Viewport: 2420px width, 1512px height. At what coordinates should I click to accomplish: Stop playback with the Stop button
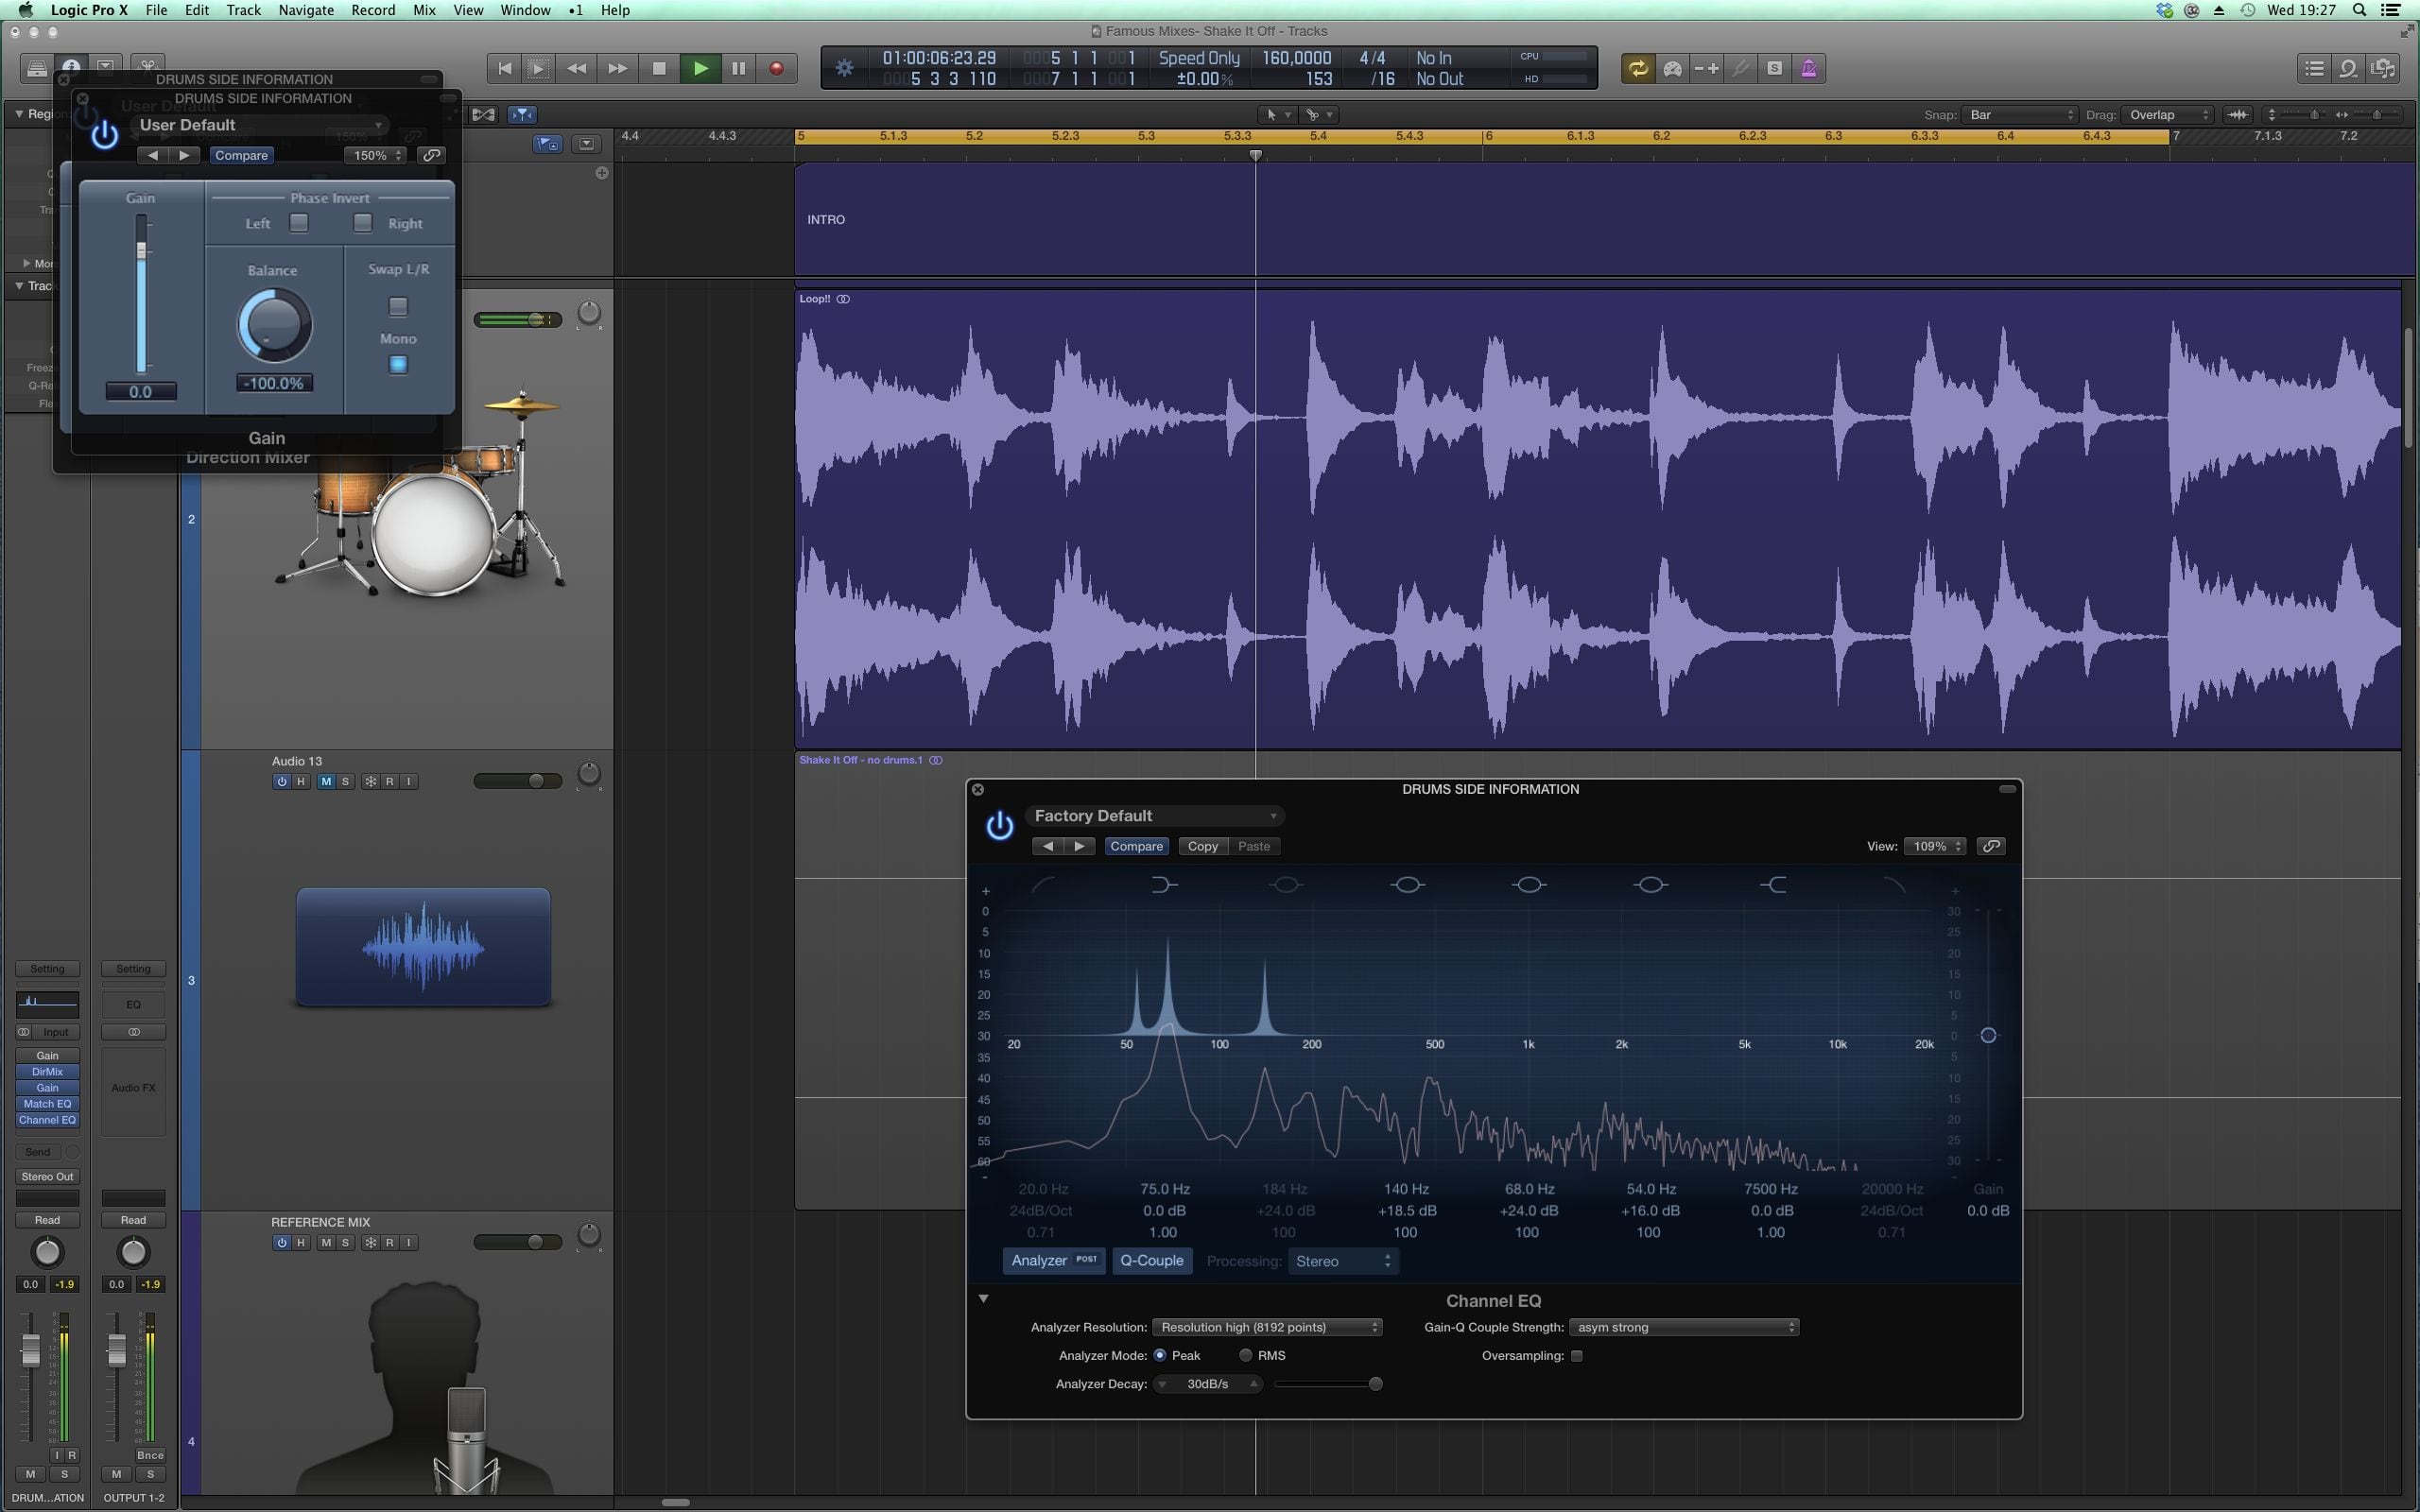(659, 68)
